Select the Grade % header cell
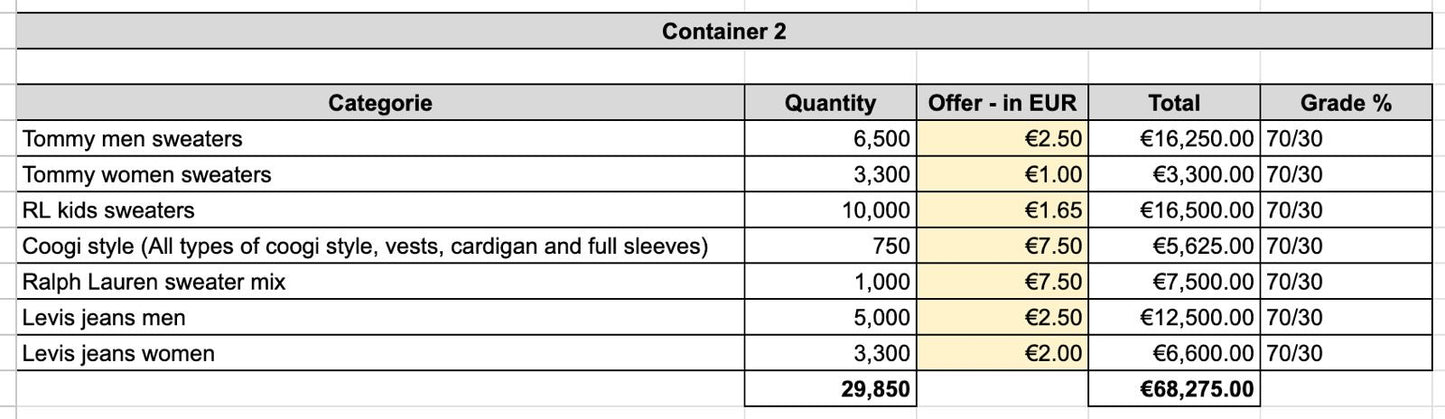Image resolution: width=1445 pixels, height=419 pixels. (x=1346, y=102)
